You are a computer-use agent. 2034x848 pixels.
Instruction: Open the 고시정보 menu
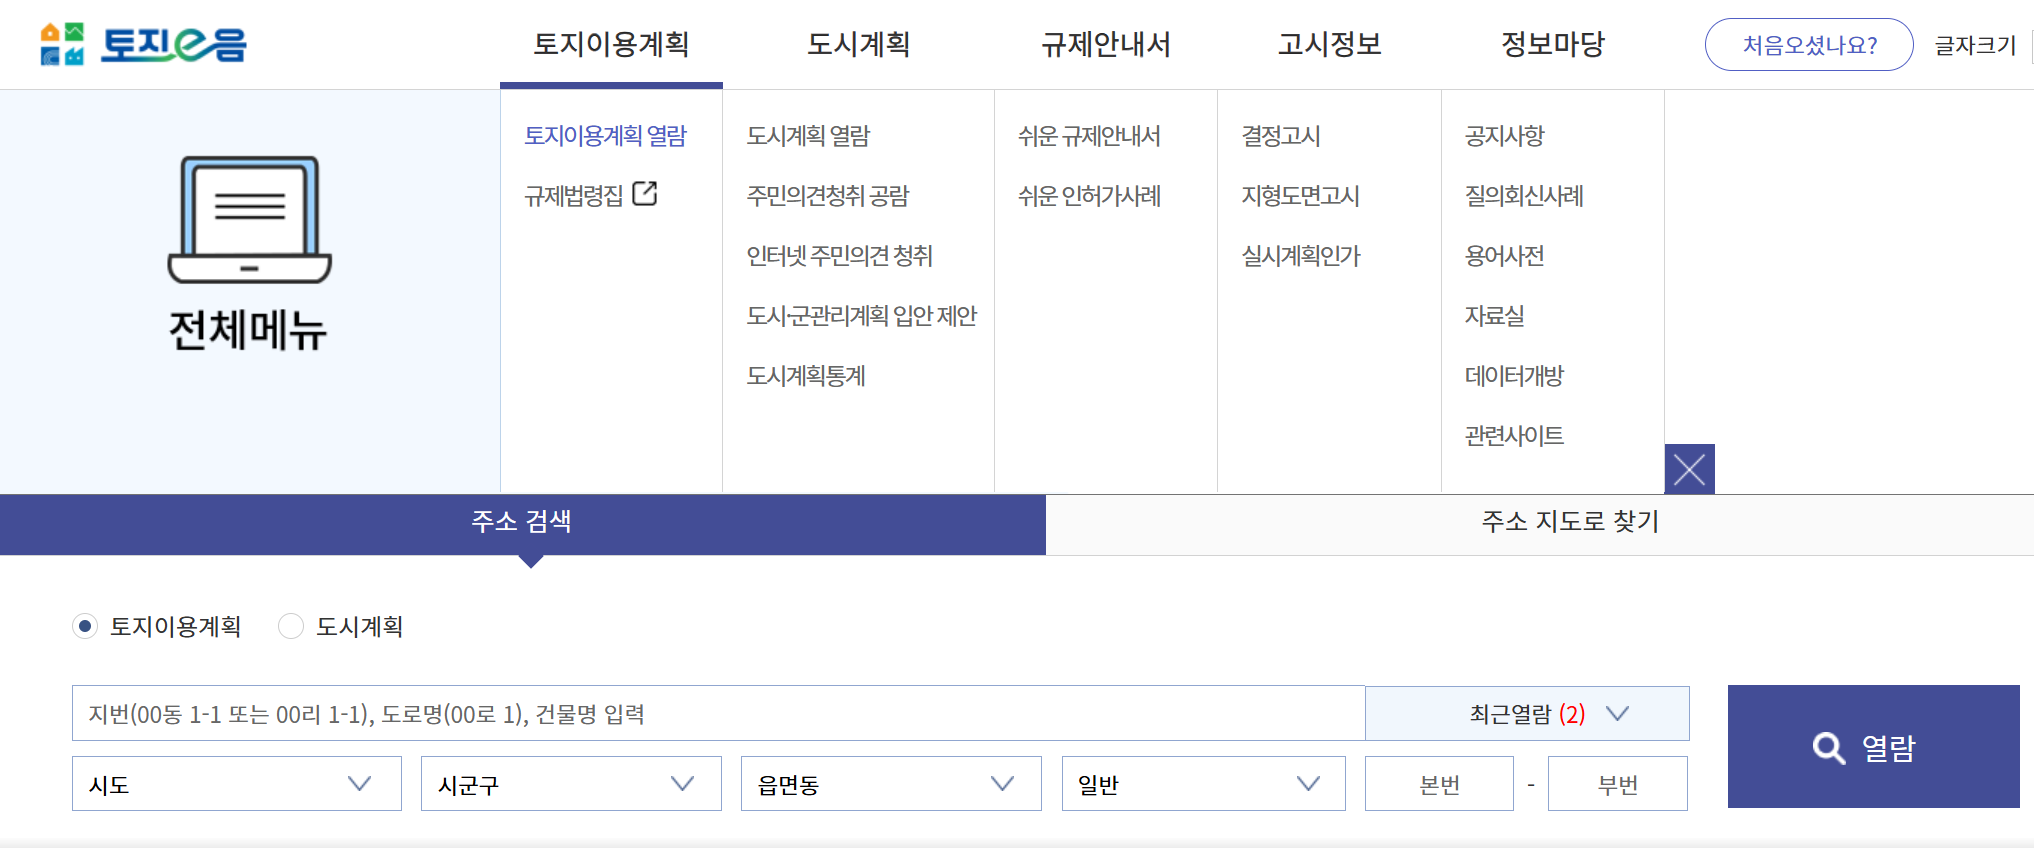point(1330,44)
